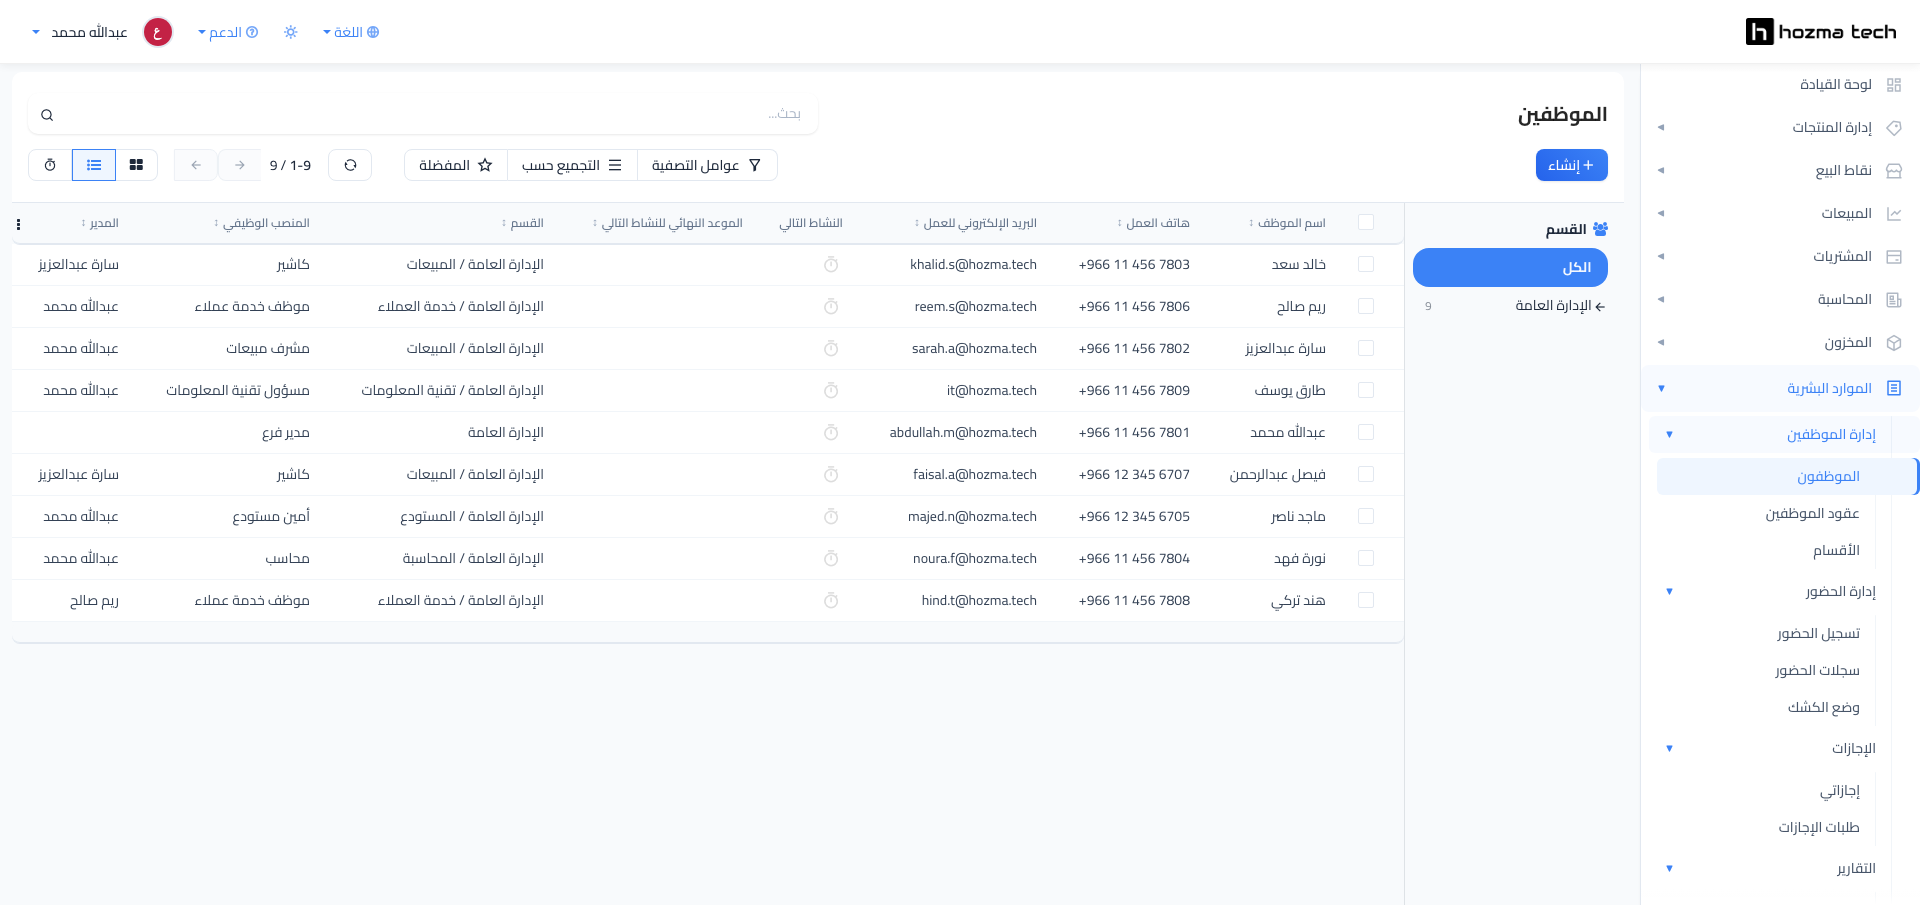Check the row for خالد سعد
Screen dimensions: 1920x905
click(x=1366, y=264)
